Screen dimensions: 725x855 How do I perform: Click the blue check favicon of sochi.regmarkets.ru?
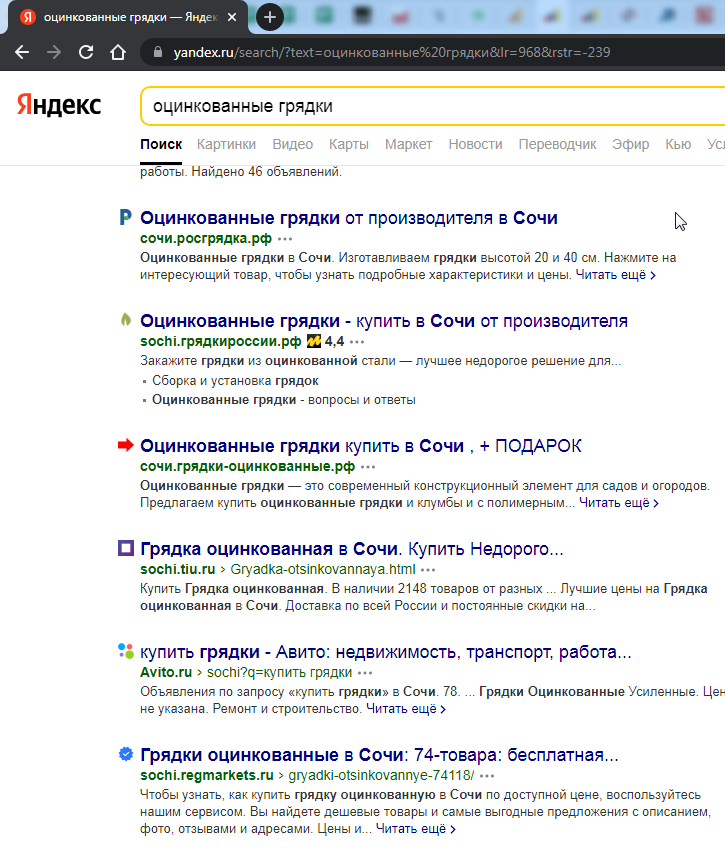(x=125, y=754)
